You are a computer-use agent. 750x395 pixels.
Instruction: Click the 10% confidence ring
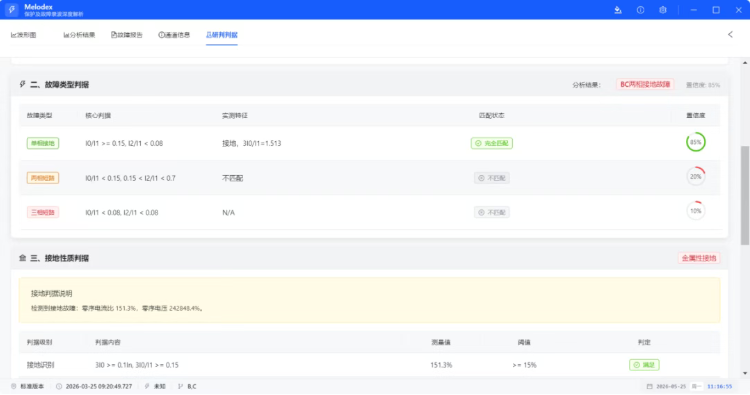click(695, 211)
